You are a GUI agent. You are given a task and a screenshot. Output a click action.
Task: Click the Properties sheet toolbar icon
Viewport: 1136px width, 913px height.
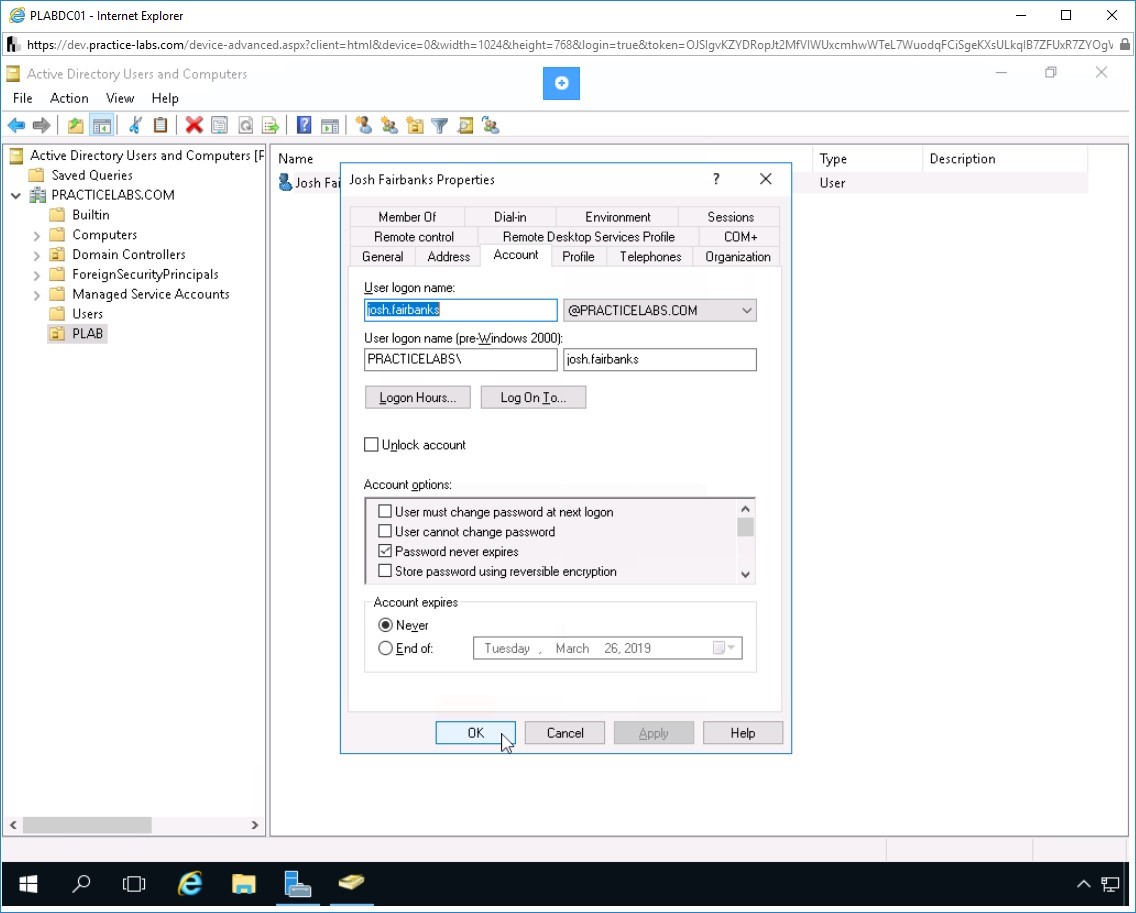click(219, 125)
